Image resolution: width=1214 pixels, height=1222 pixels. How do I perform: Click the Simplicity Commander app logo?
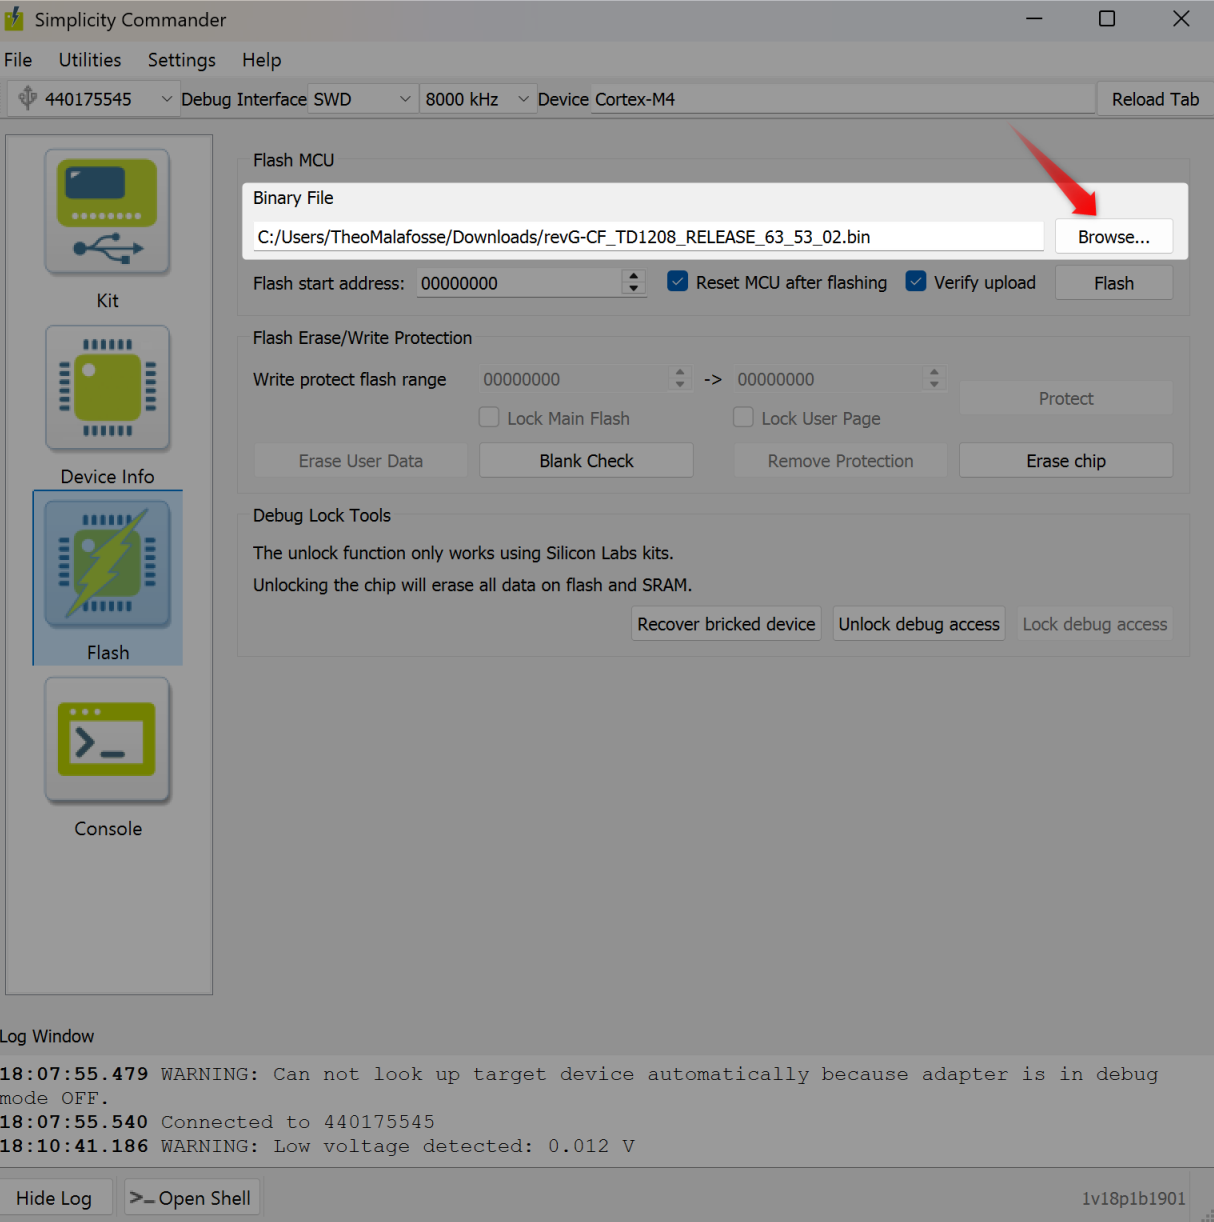[x=14, y=19]
